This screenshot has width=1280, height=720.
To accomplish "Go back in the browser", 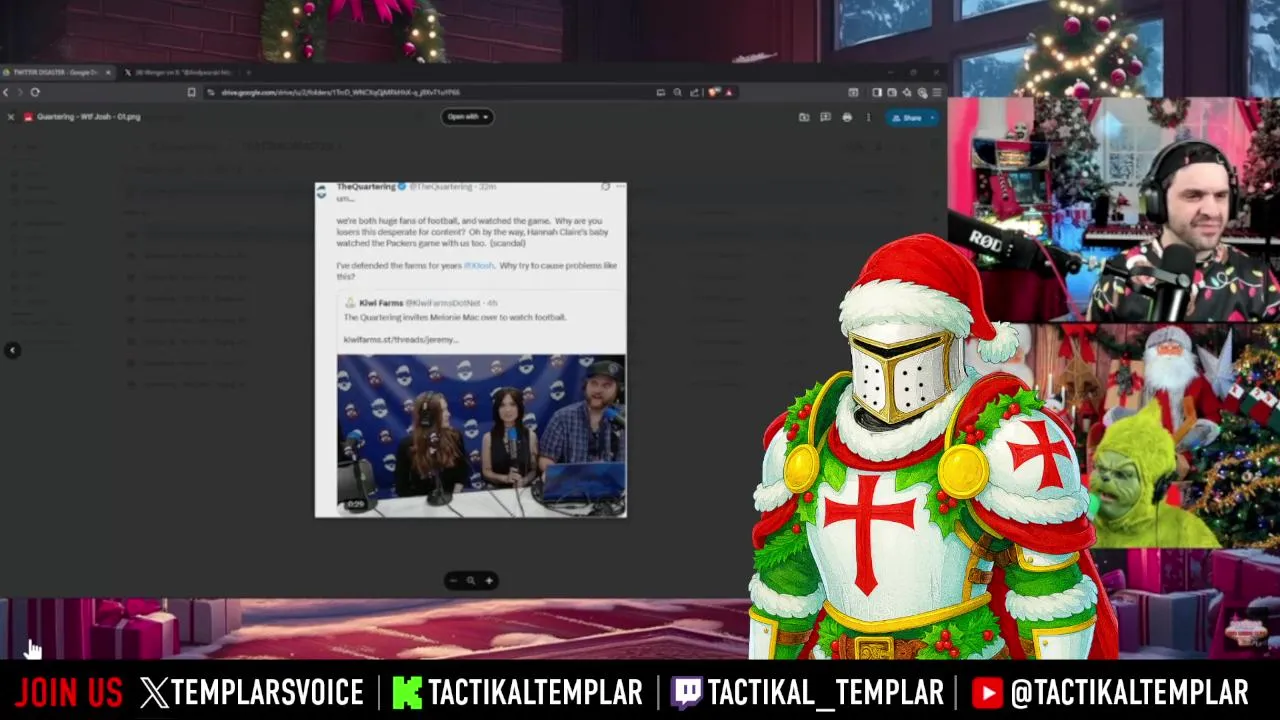I will (6, 92).
